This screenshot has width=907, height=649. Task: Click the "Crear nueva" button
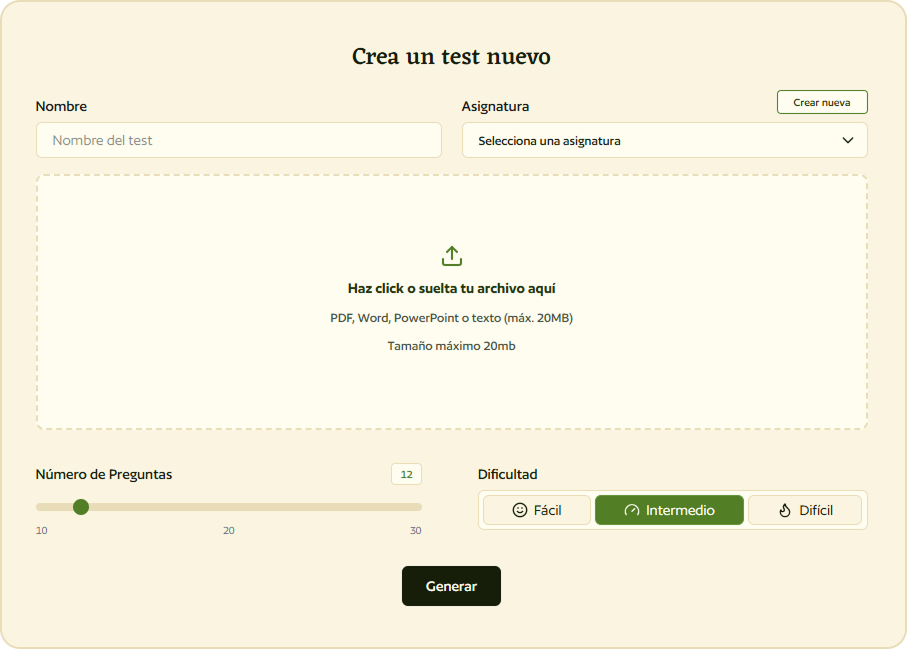(821, 101)
